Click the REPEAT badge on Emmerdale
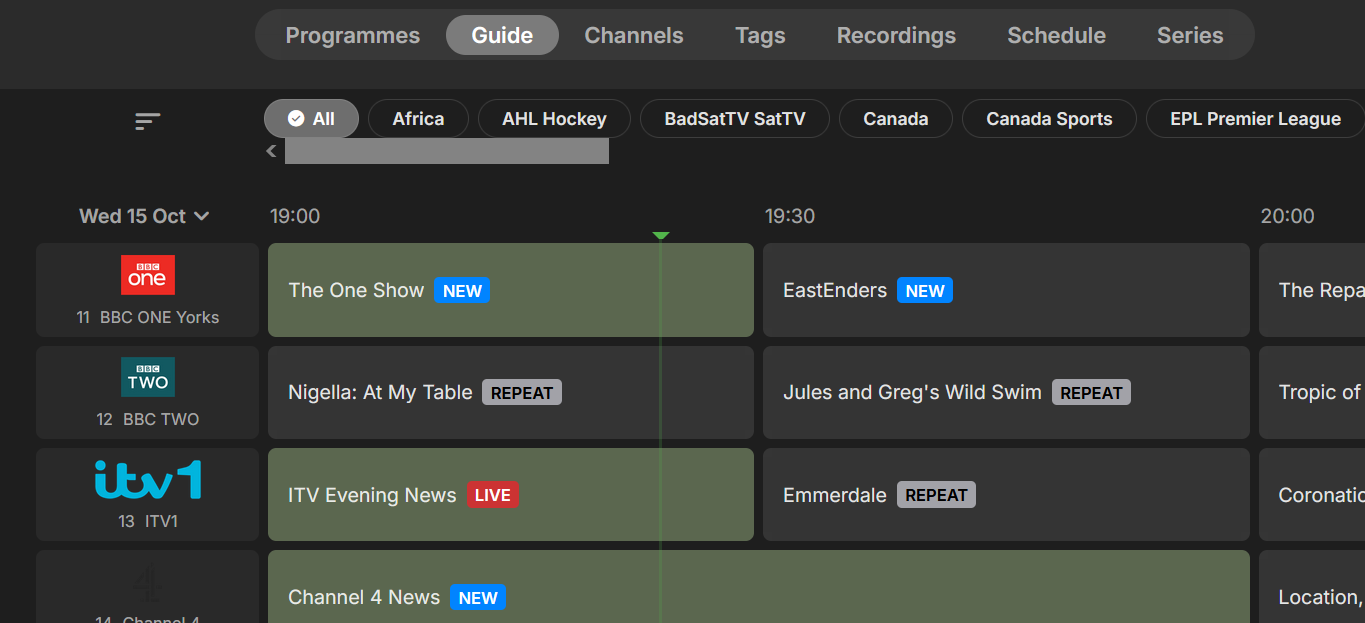Screen dimensions: 1365x623 (936, 495)
